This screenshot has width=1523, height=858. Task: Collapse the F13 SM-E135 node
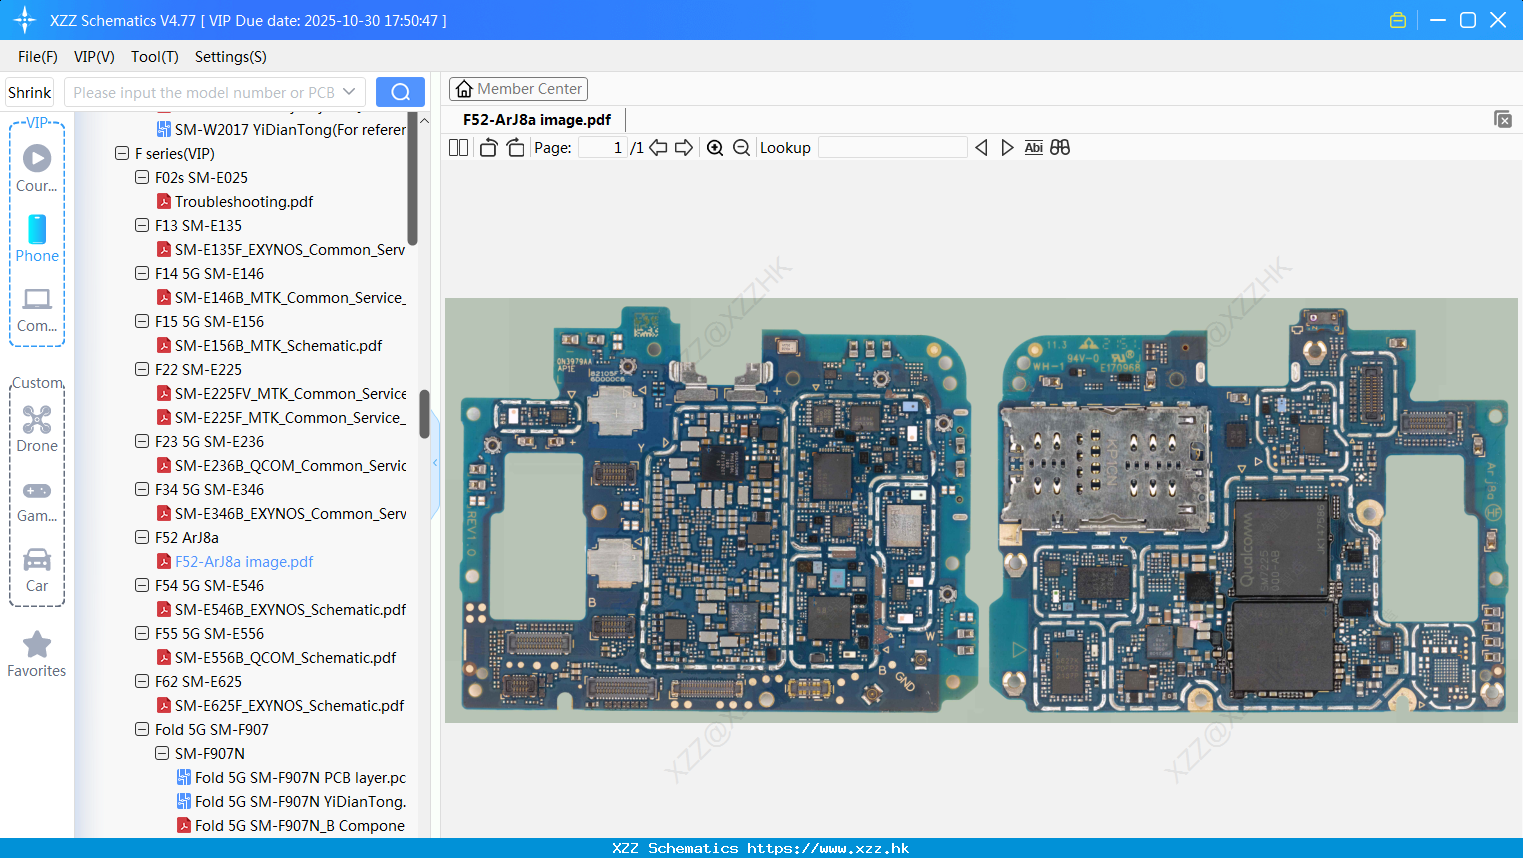pos(142,226)
